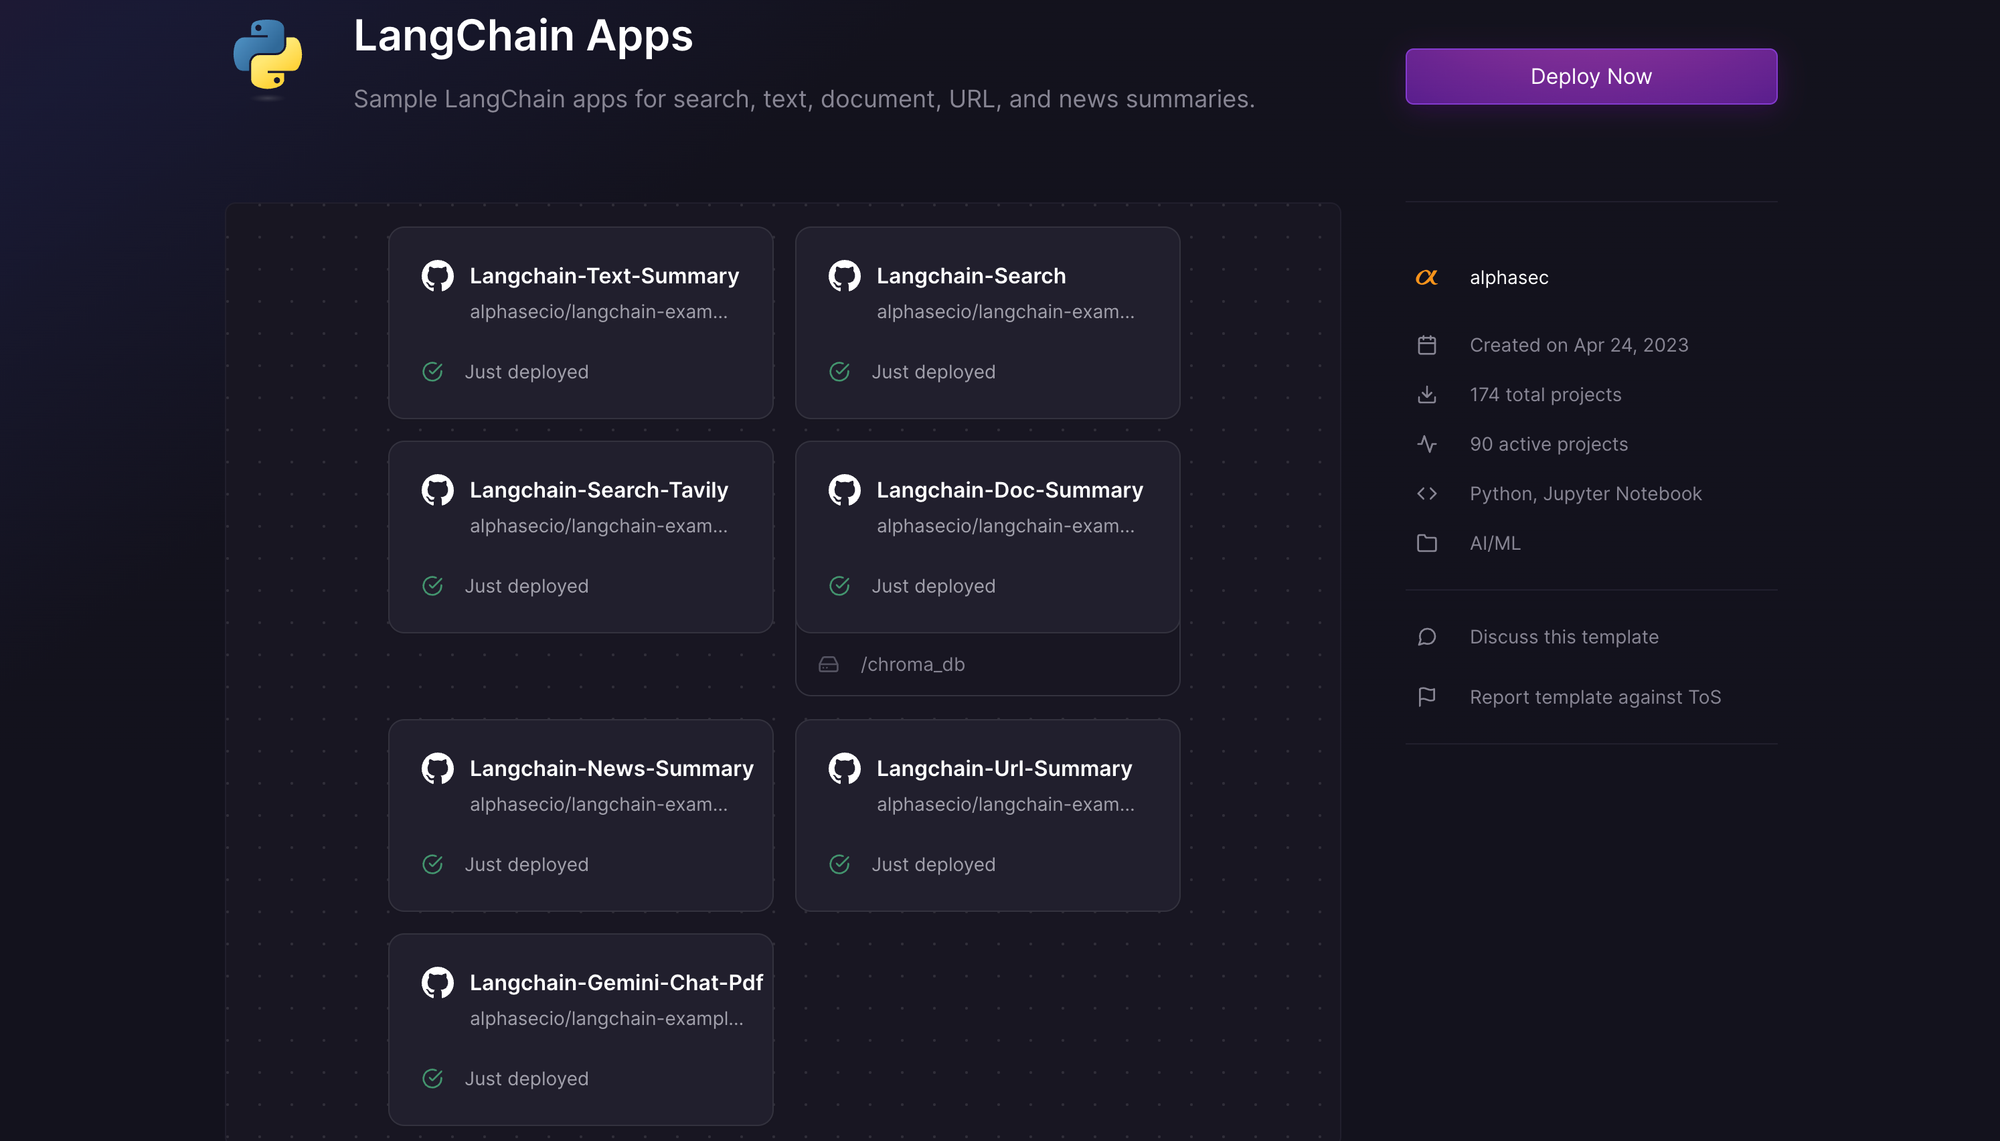
Task: Open the Report template against ToS link
Action: 1595,696
